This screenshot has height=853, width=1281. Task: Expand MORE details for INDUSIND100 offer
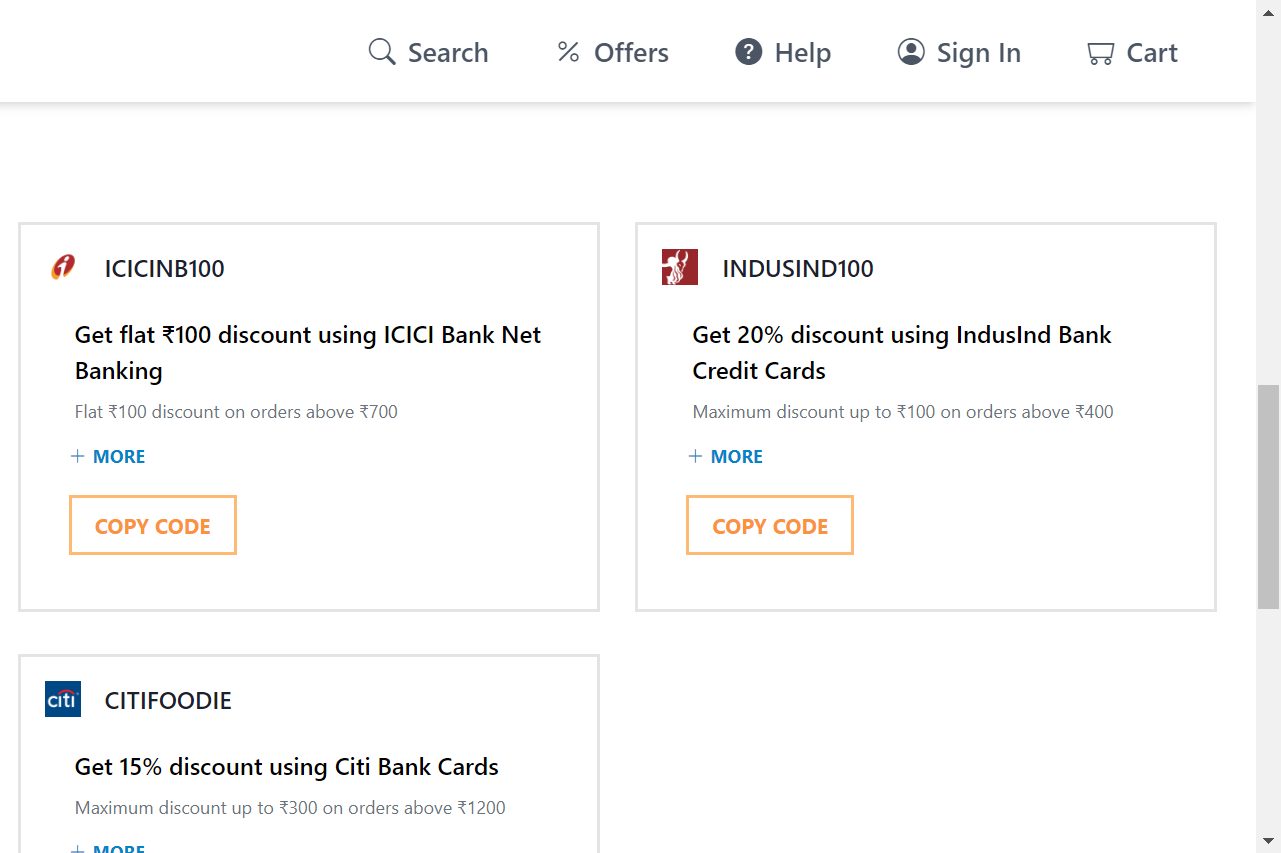[x=726, y=456]
